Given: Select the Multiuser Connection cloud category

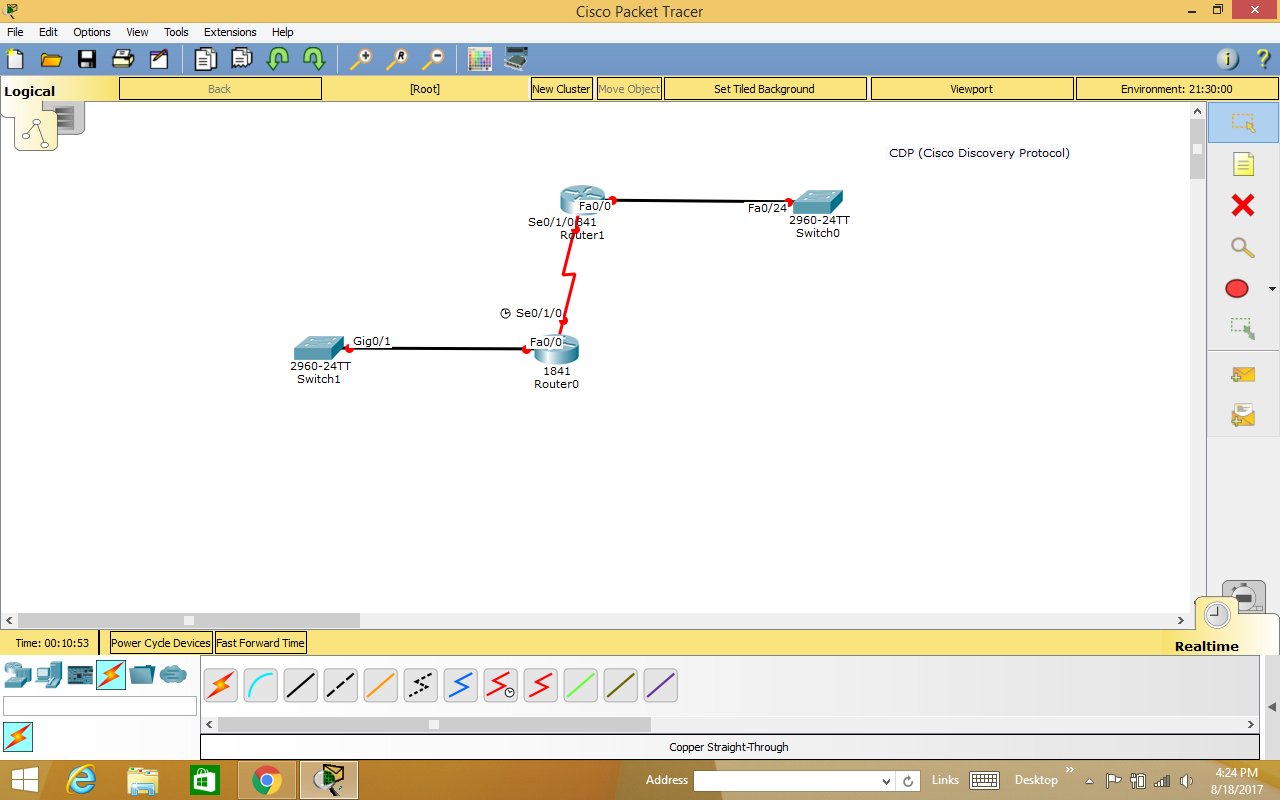Looking at the screenshot, I should click(x=173, y=674).
